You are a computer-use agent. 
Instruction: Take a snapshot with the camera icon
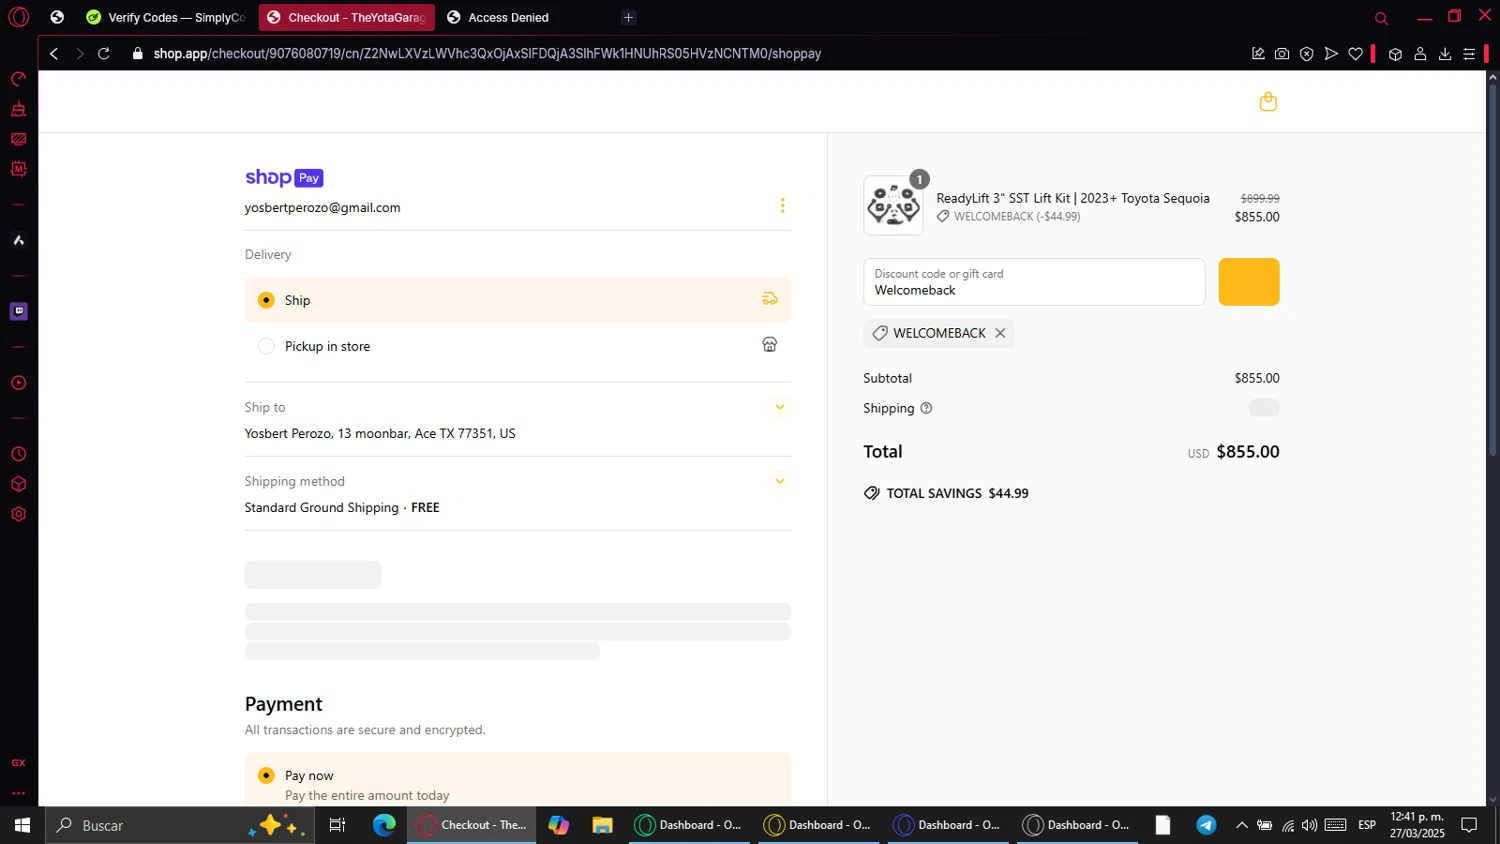click(1282, 54)
